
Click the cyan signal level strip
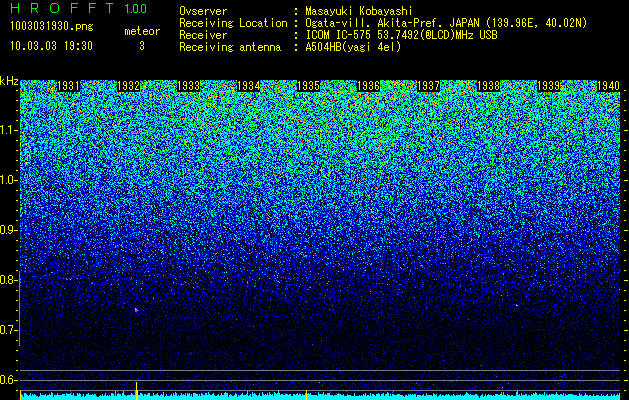(x=320, y=397)
